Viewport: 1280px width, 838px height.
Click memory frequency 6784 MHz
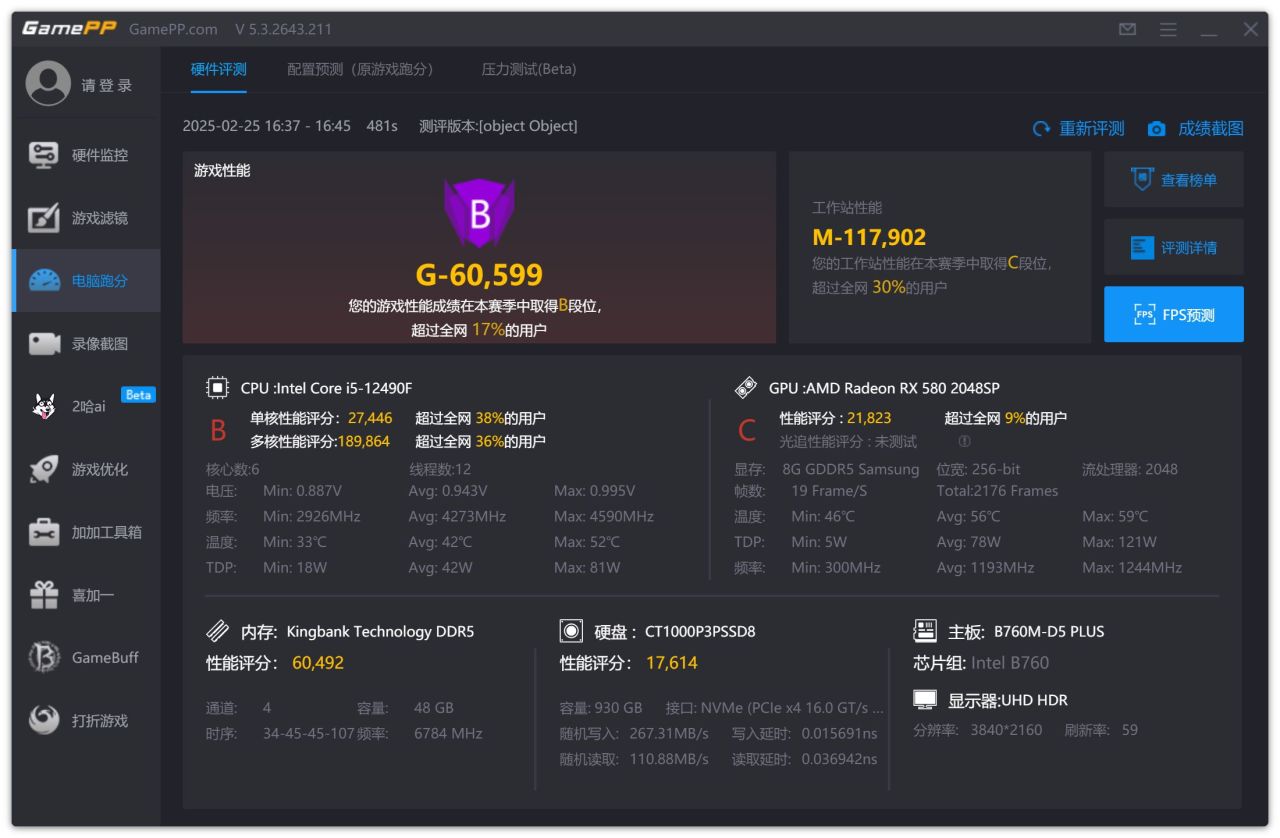448,734
